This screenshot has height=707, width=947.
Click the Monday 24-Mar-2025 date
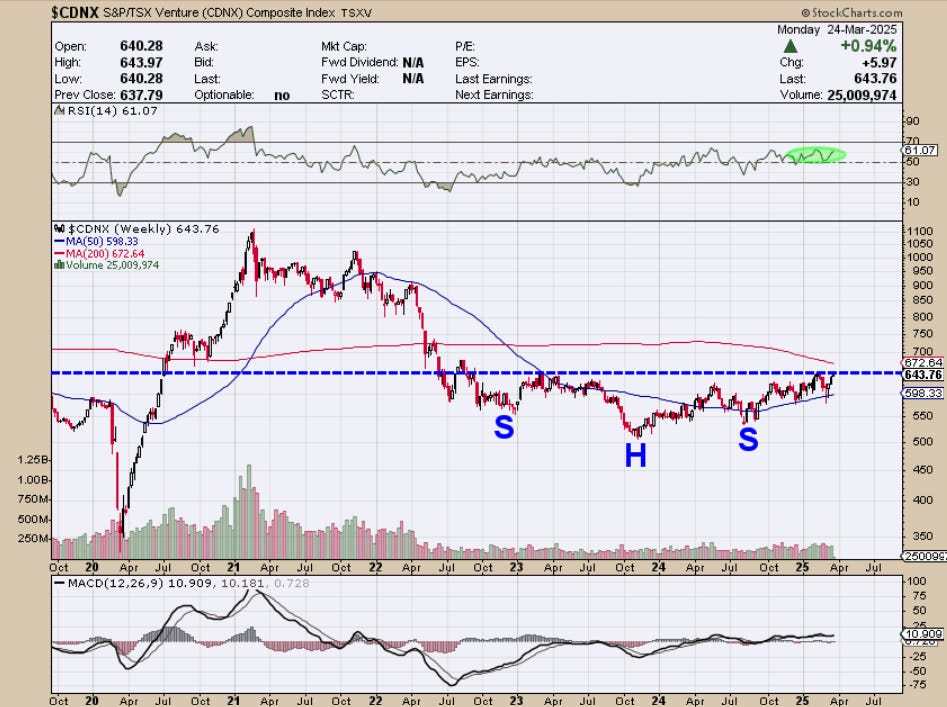[x=836, y=30]
